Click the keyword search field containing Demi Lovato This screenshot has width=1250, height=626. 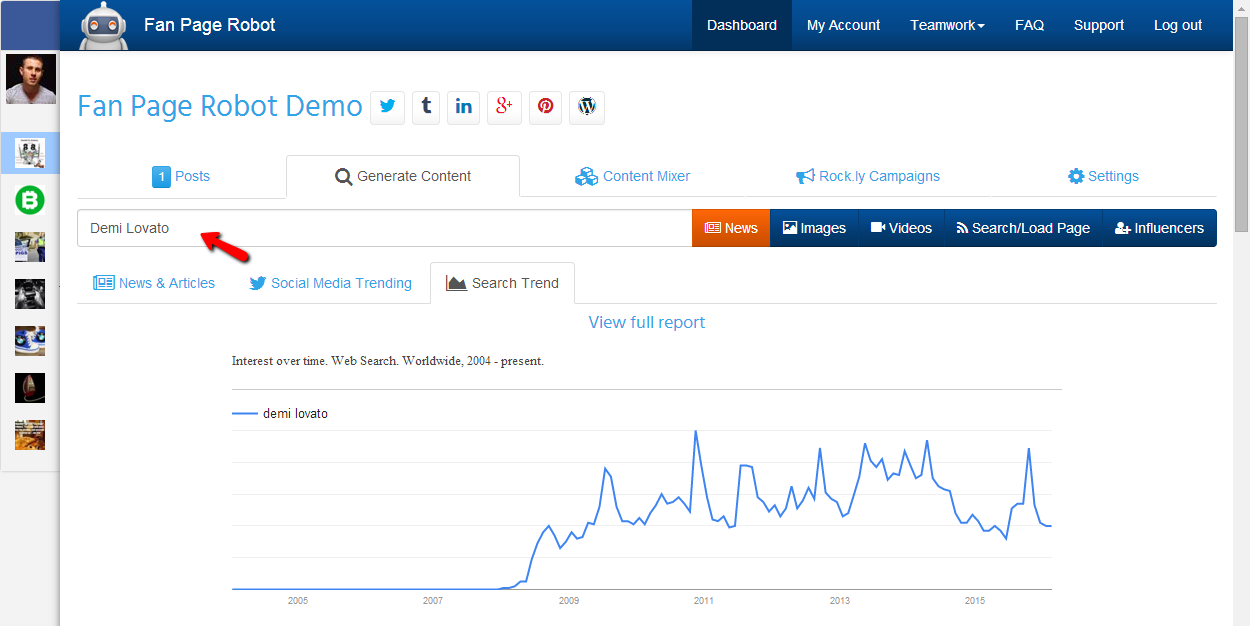(385, 228)
